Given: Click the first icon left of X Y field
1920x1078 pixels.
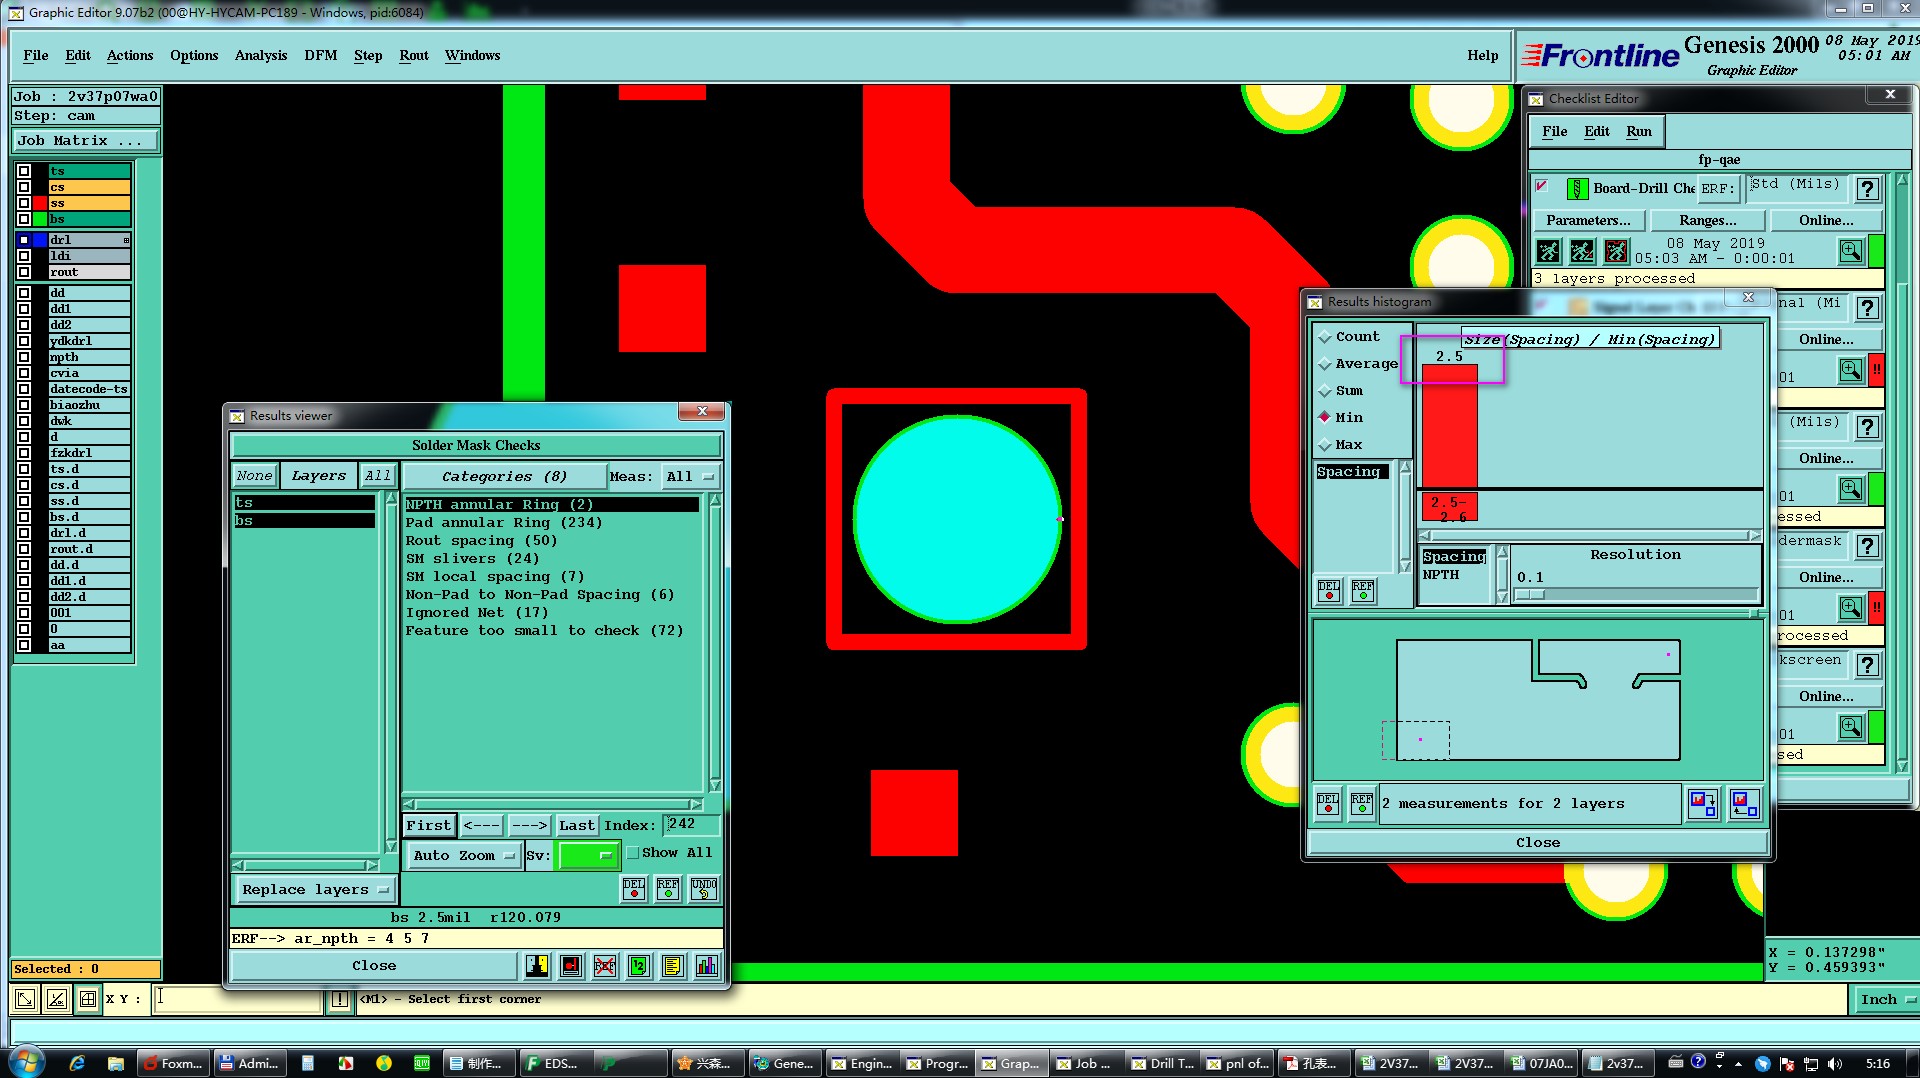Looking at the screenshot, I should (x=25, y=998).
